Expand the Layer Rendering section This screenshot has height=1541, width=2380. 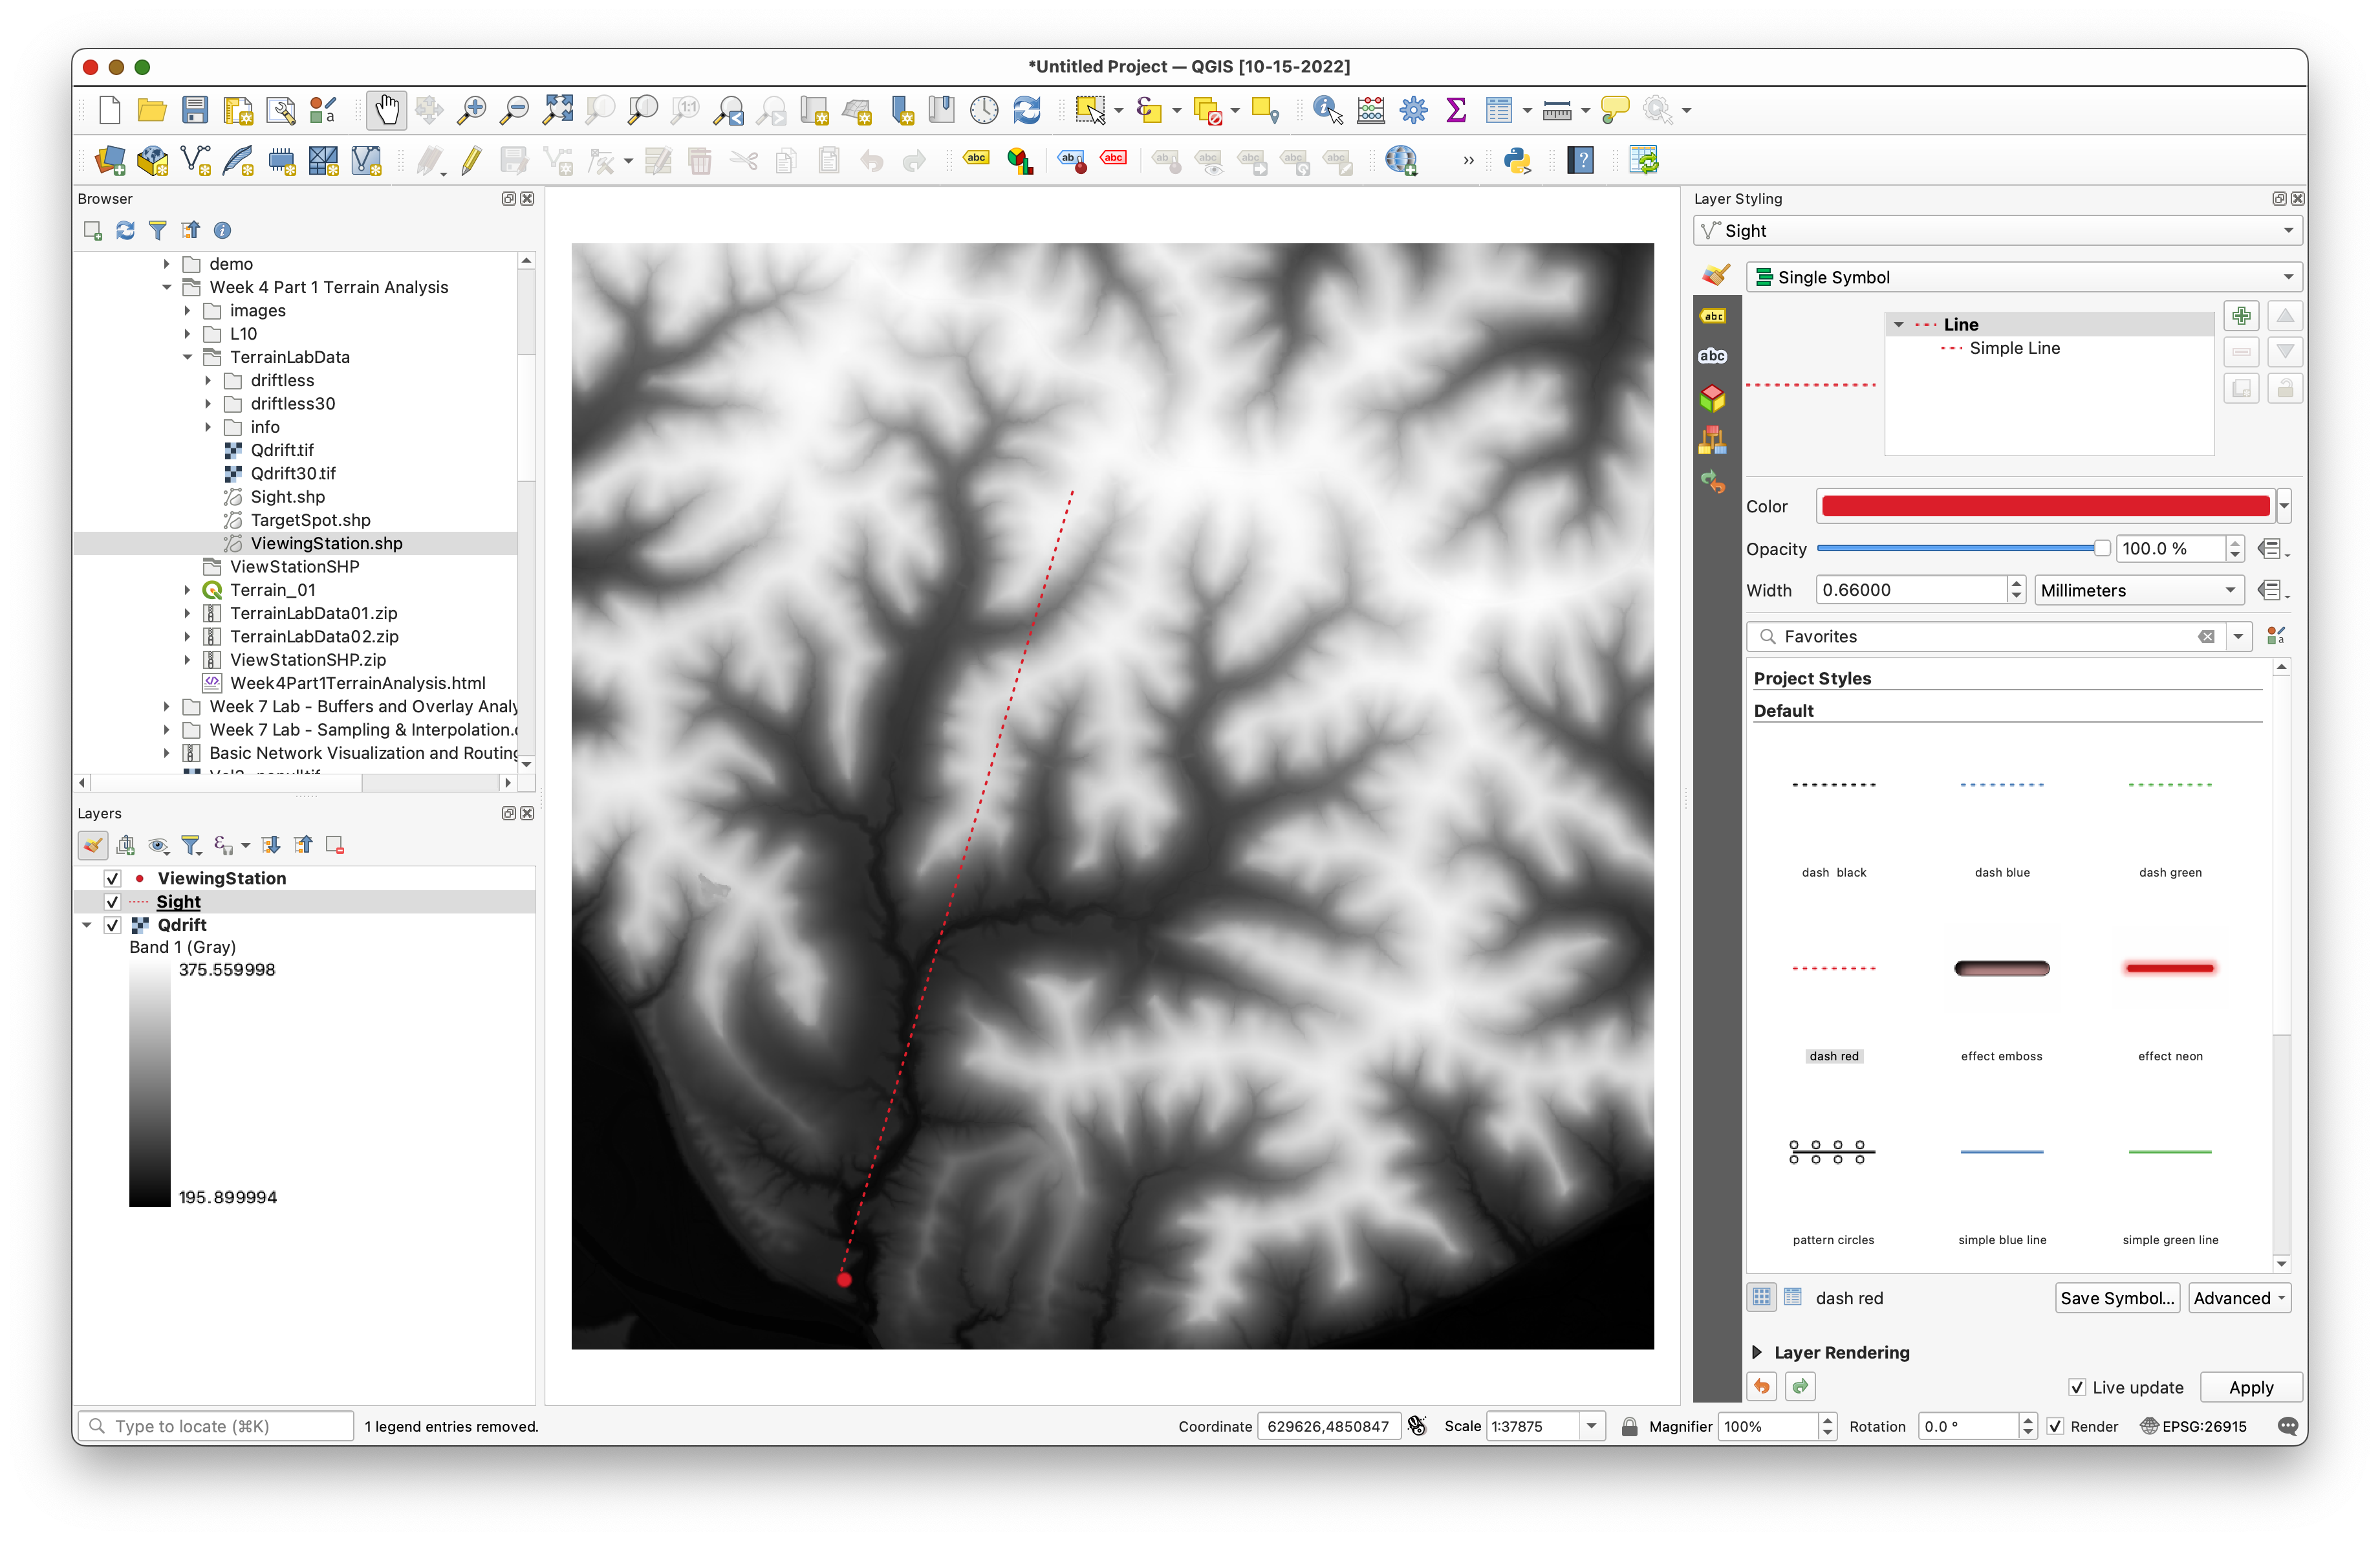(x=1757, y=1353)
